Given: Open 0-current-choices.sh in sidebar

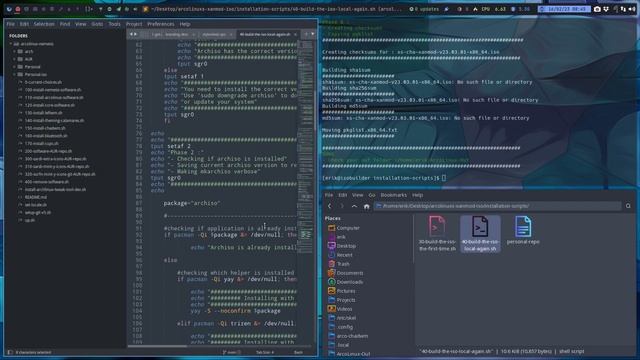Looking at the screenshot, I should click(43, 82).
